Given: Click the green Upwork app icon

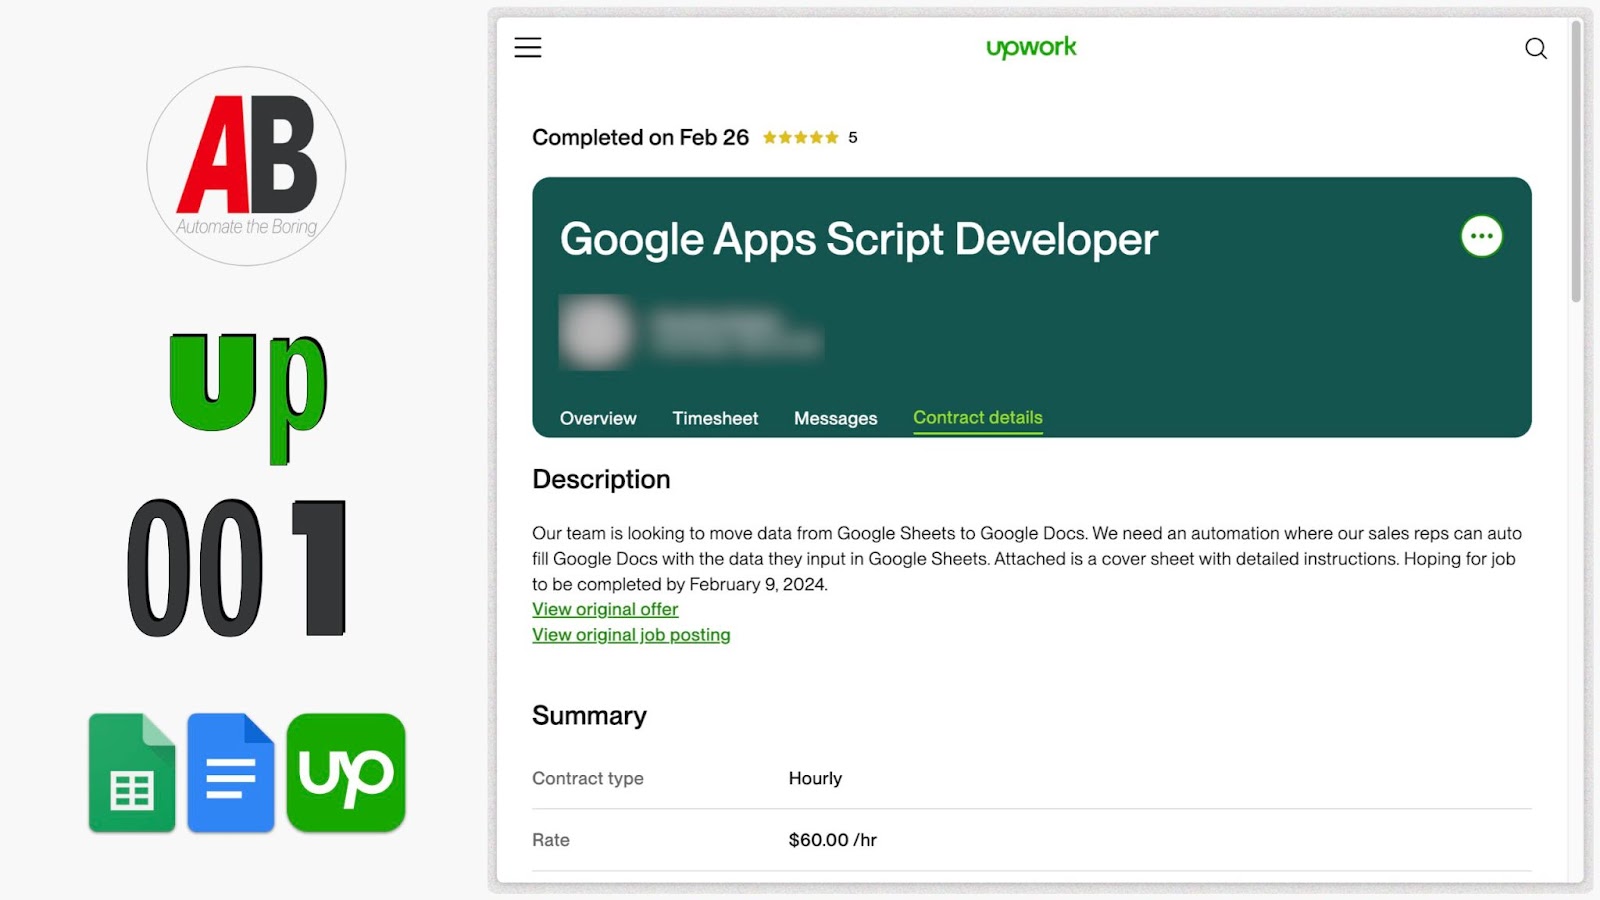Looking at the screenshot, I should pyautogui.click(x=346, y=772).
